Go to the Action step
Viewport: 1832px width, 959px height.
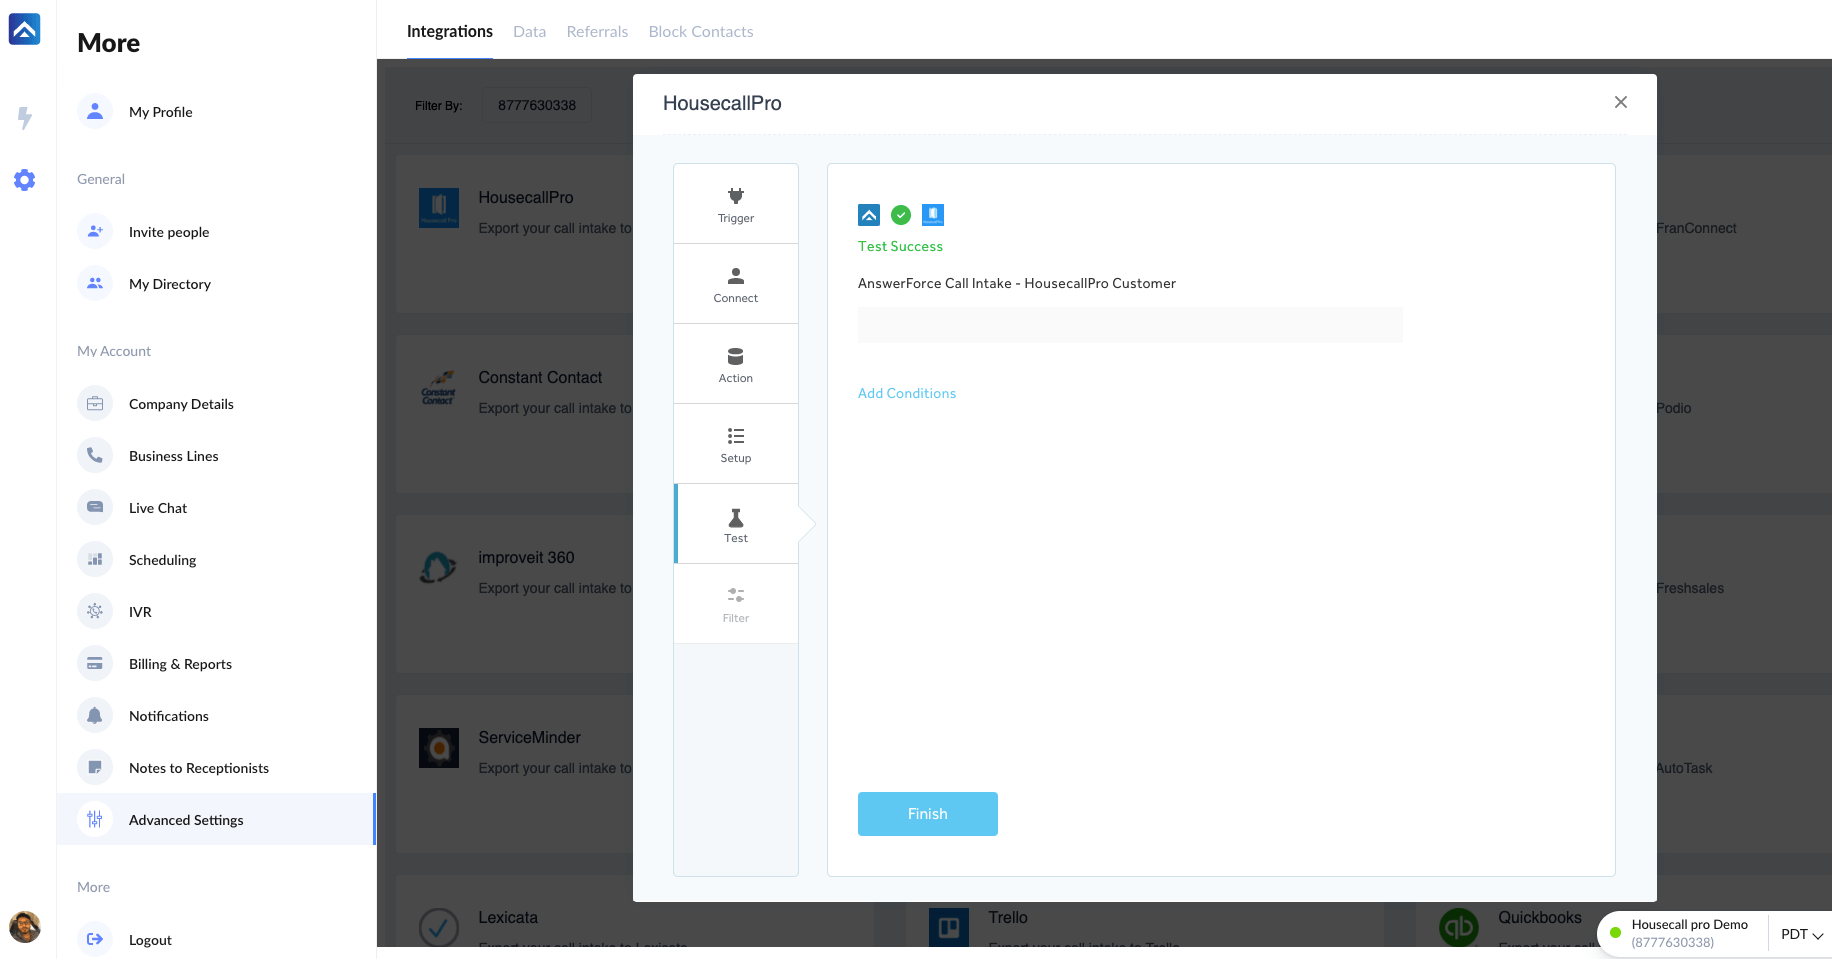736,364
